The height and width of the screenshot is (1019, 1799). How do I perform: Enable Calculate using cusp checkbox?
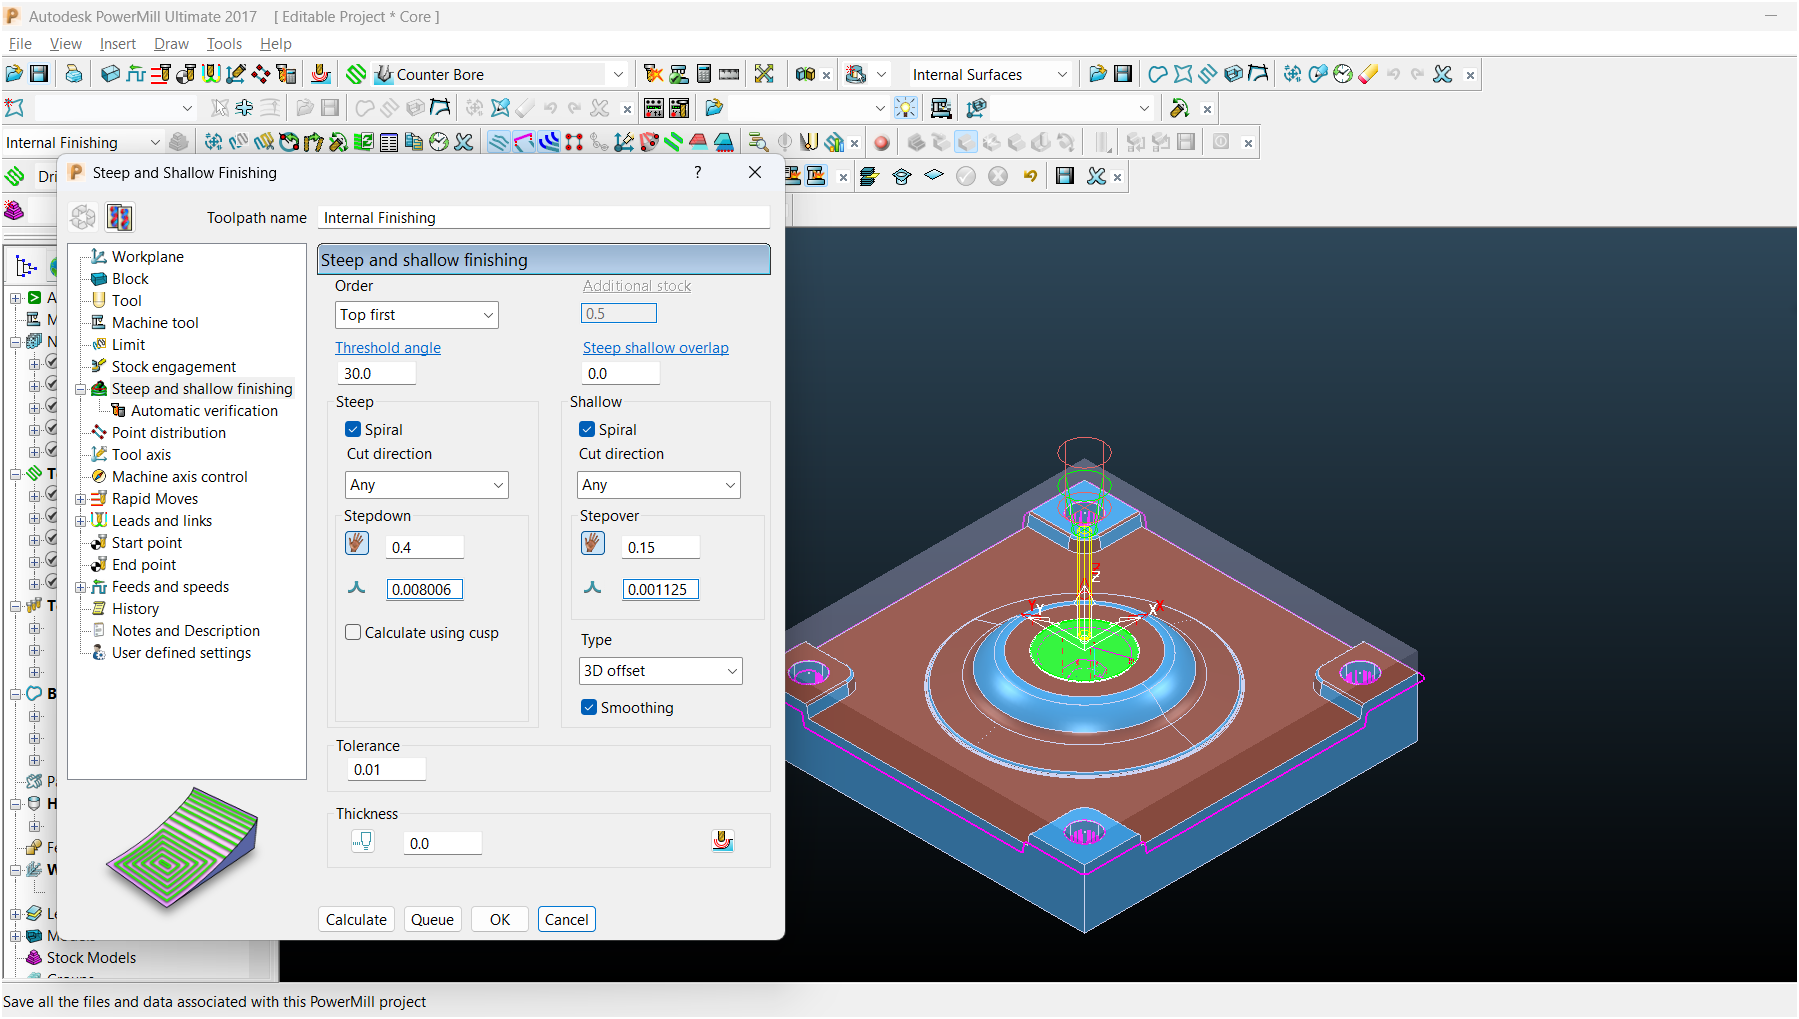(353, 633)
